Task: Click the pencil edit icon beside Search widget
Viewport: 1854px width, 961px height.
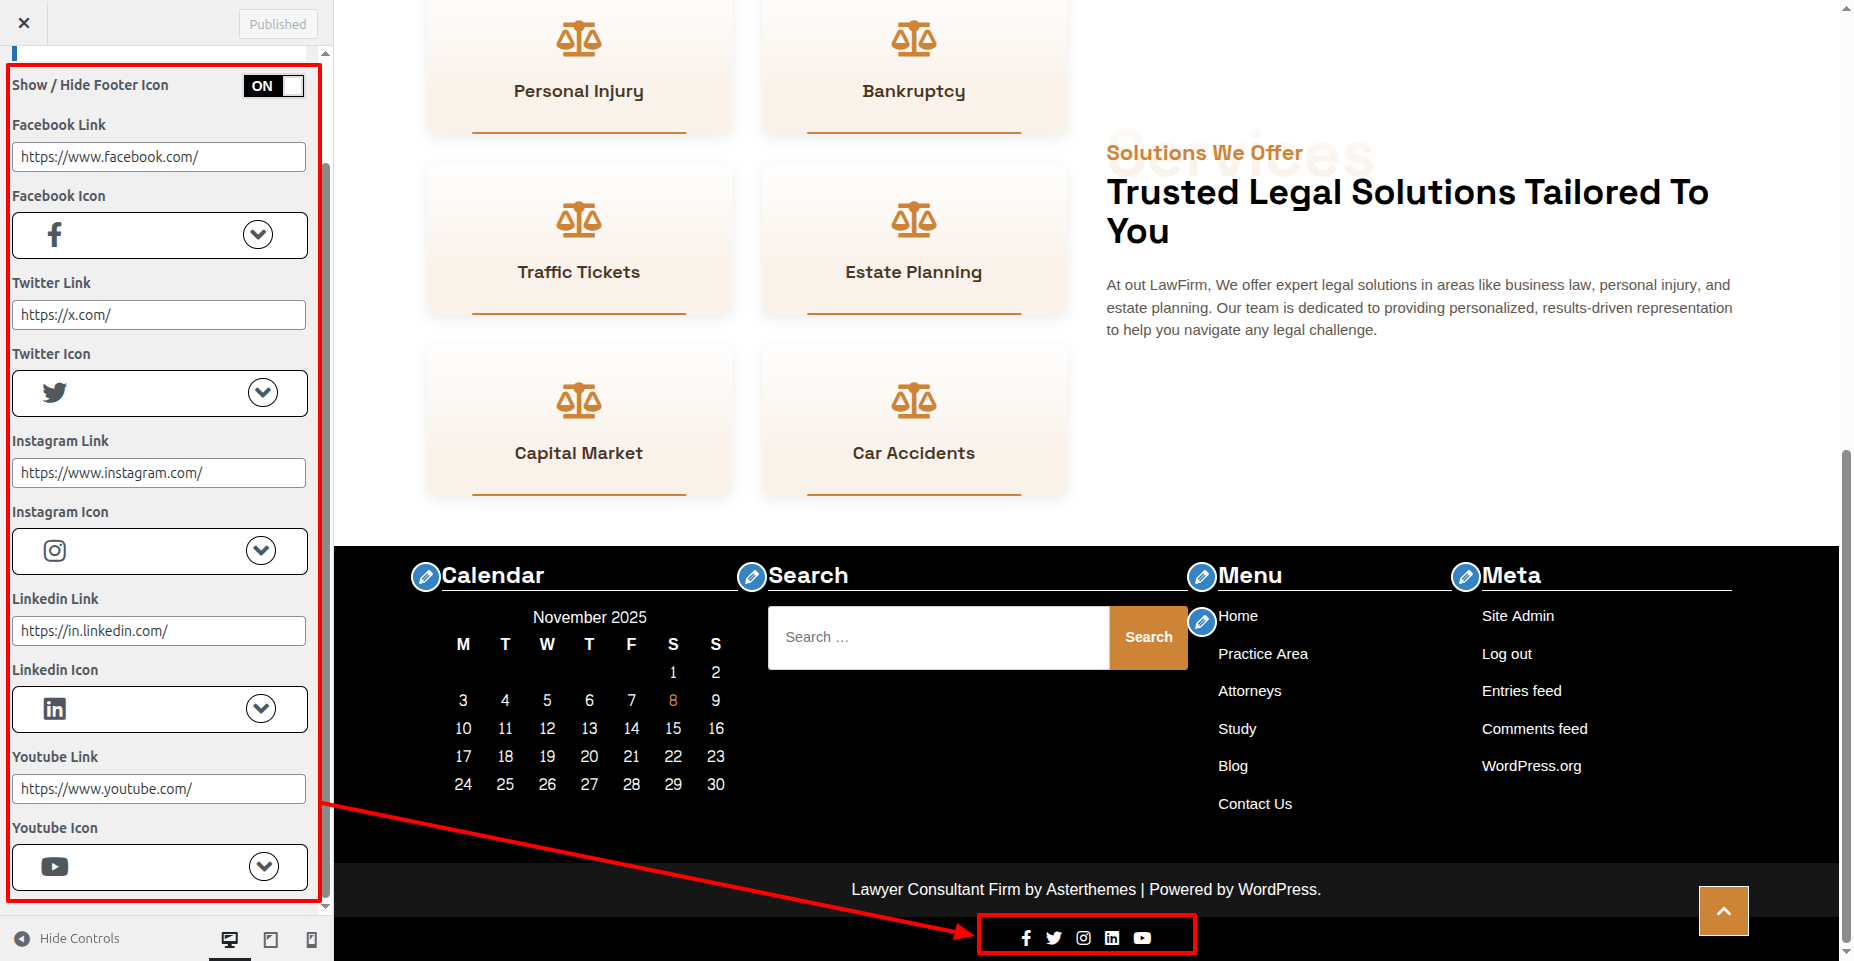Action: (752, 577)
